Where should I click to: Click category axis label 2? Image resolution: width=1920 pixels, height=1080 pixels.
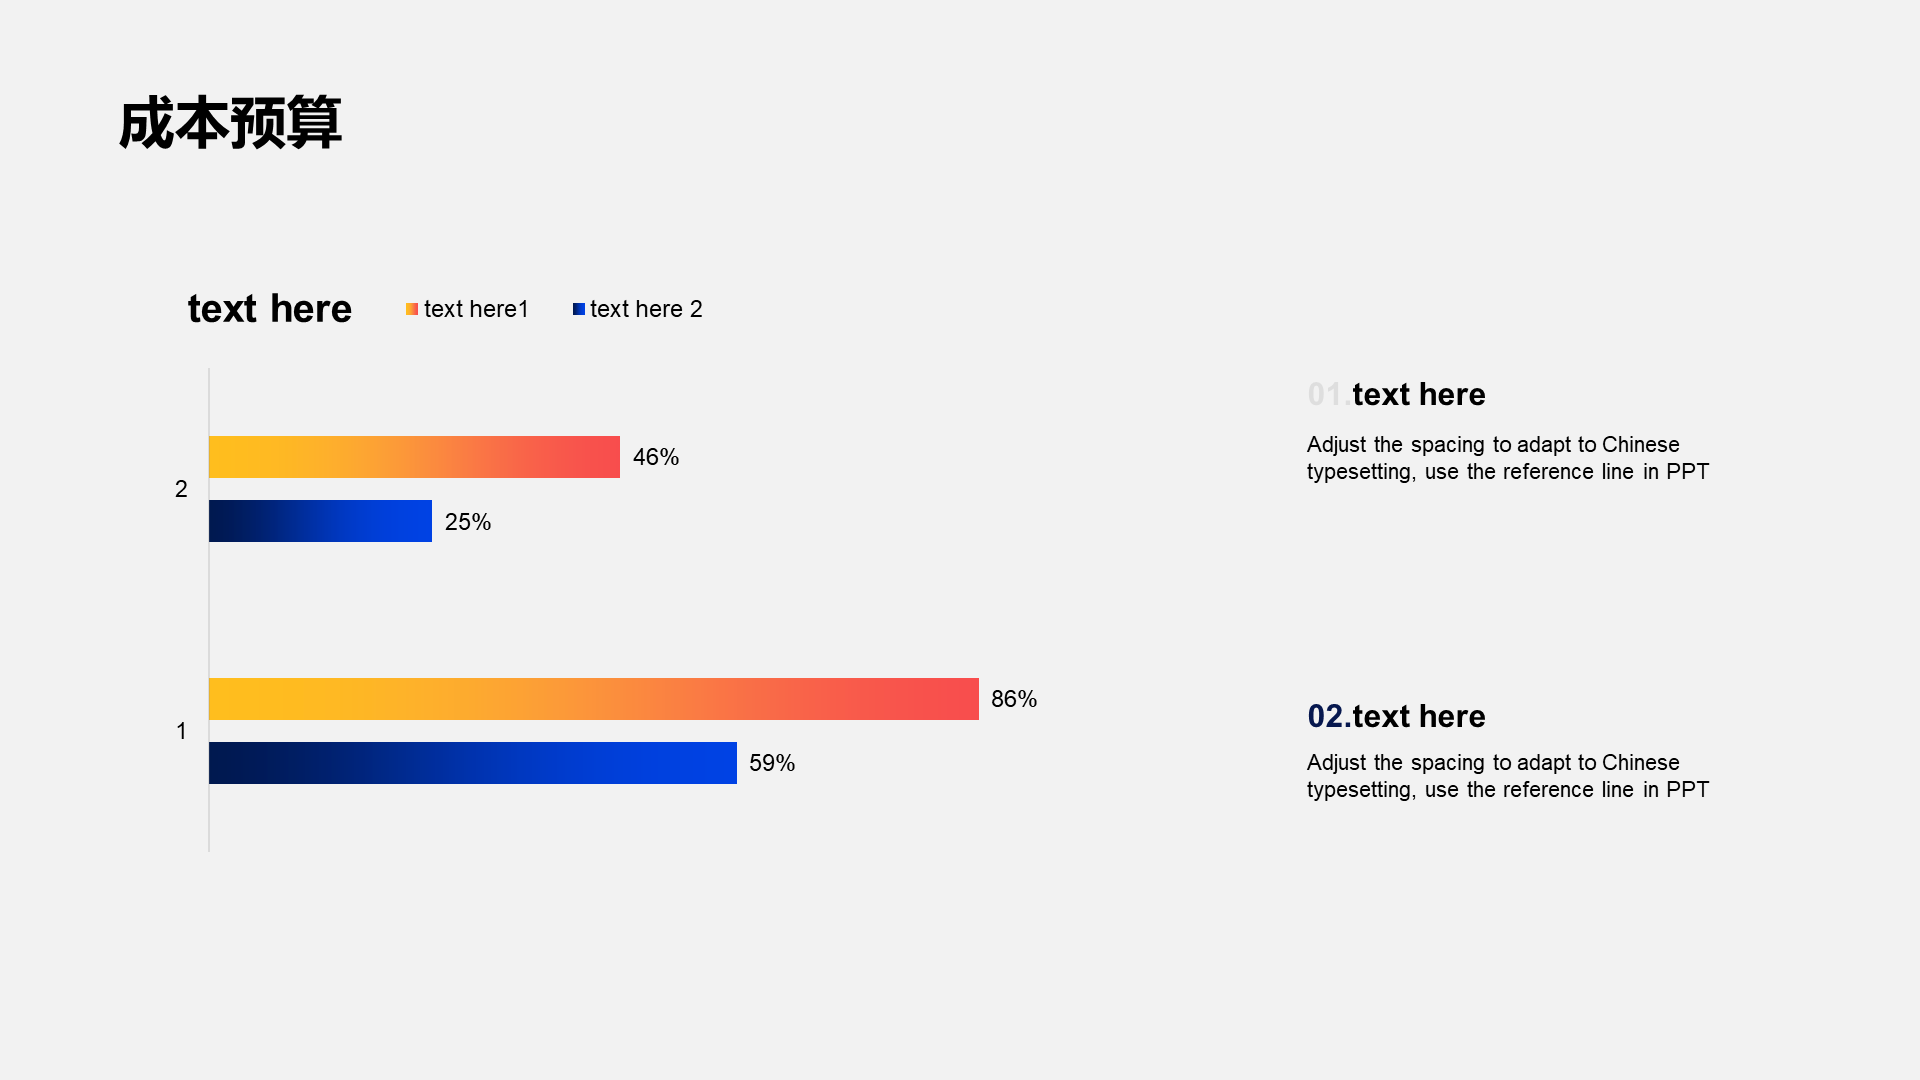(x=181, y=489)
